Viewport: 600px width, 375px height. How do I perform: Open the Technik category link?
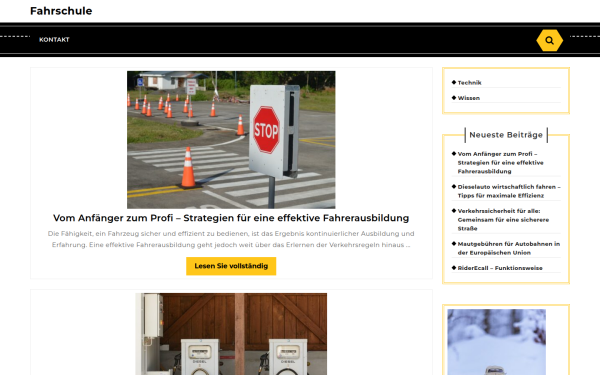[470, 83]
